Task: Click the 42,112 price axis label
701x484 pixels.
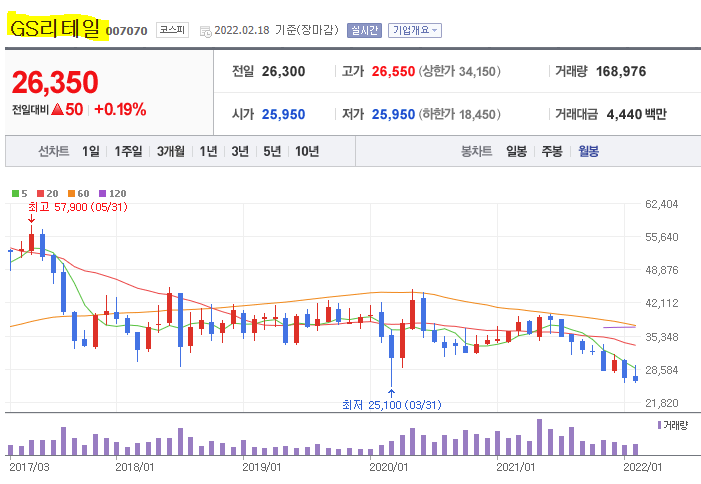Action: point(662,303)
